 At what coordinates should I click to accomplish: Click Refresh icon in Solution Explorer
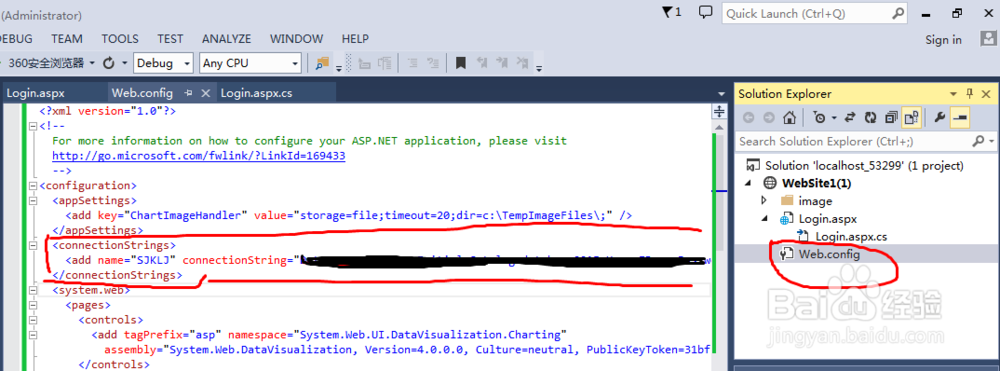870,117
